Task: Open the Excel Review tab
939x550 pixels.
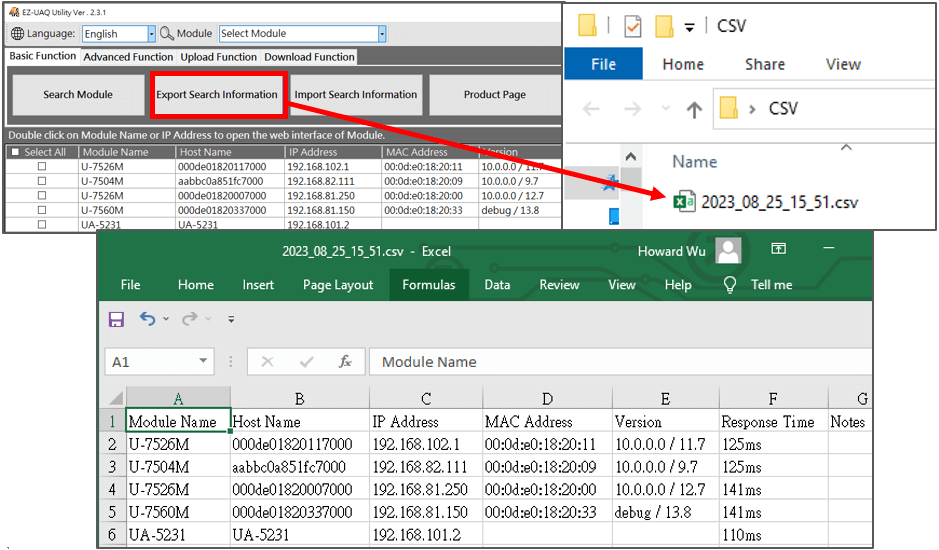Action: point(559,285)
